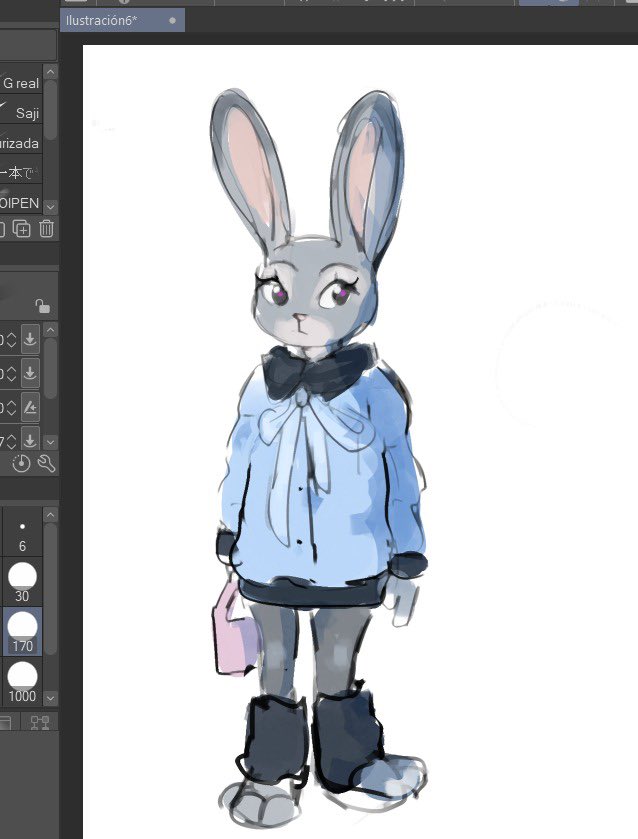This screenshot has width=638, height=839.
Task: Click the stepper next to the value ending 7
Action: (12, 441)
